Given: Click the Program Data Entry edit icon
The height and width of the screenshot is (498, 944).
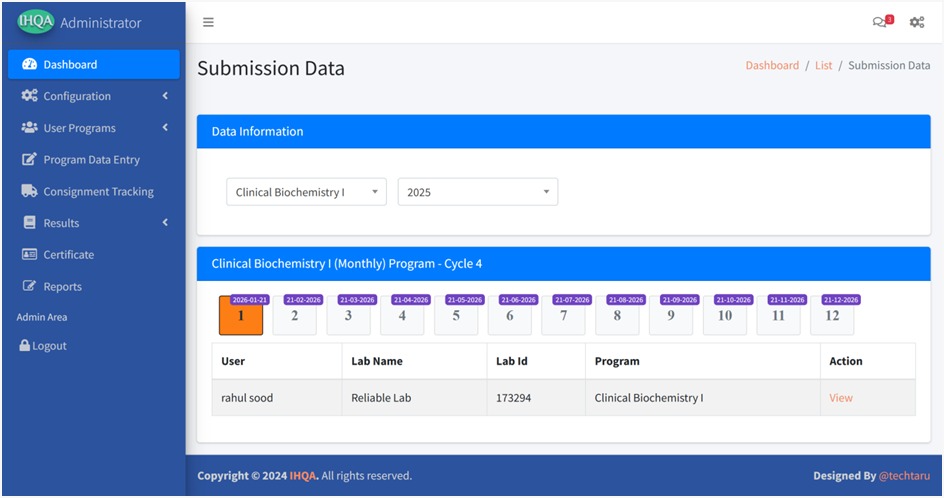Looking at the screenshot, I should [29, 160].
